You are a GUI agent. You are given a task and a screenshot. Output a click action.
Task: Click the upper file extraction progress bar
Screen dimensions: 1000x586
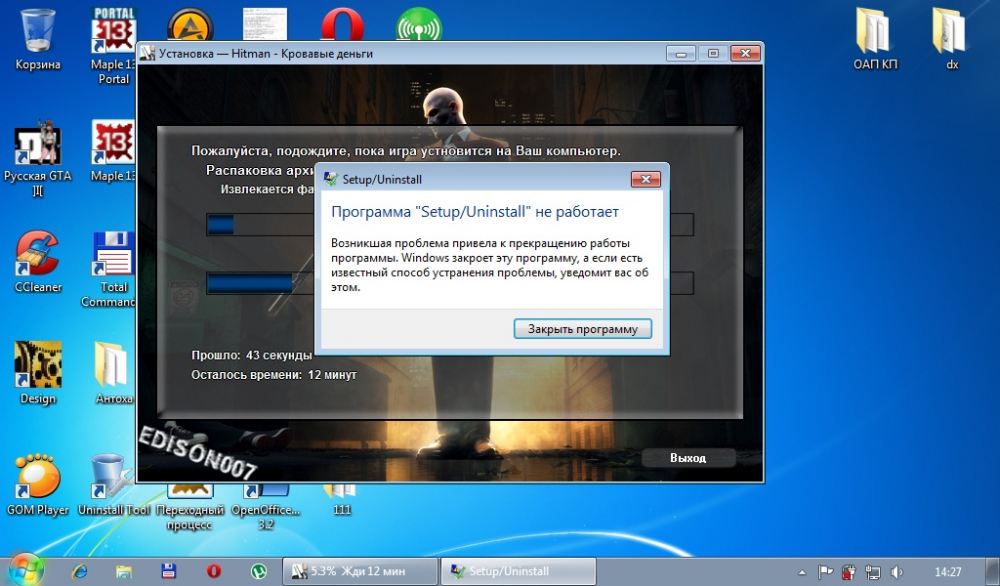coord(450,224)
